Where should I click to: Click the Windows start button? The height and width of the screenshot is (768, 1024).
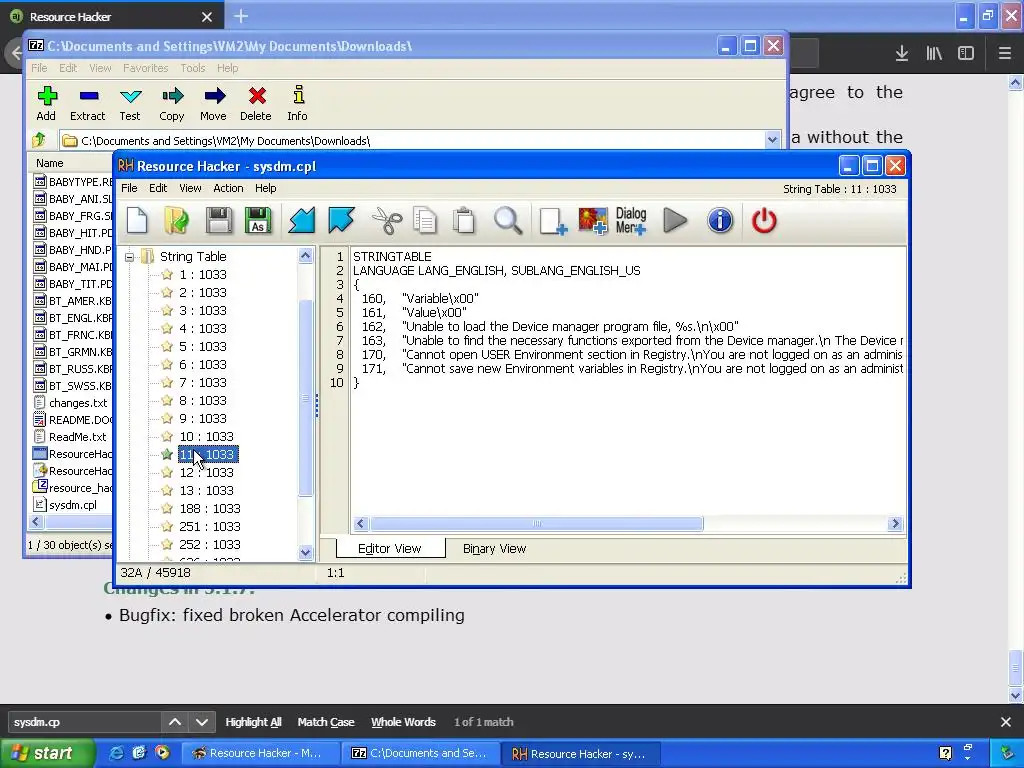[48, 753]
